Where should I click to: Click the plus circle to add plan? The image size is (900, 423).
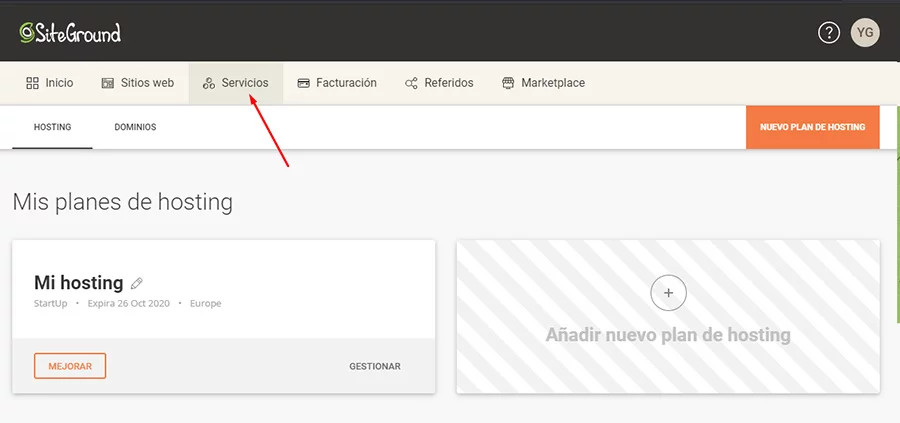[668, 293]
